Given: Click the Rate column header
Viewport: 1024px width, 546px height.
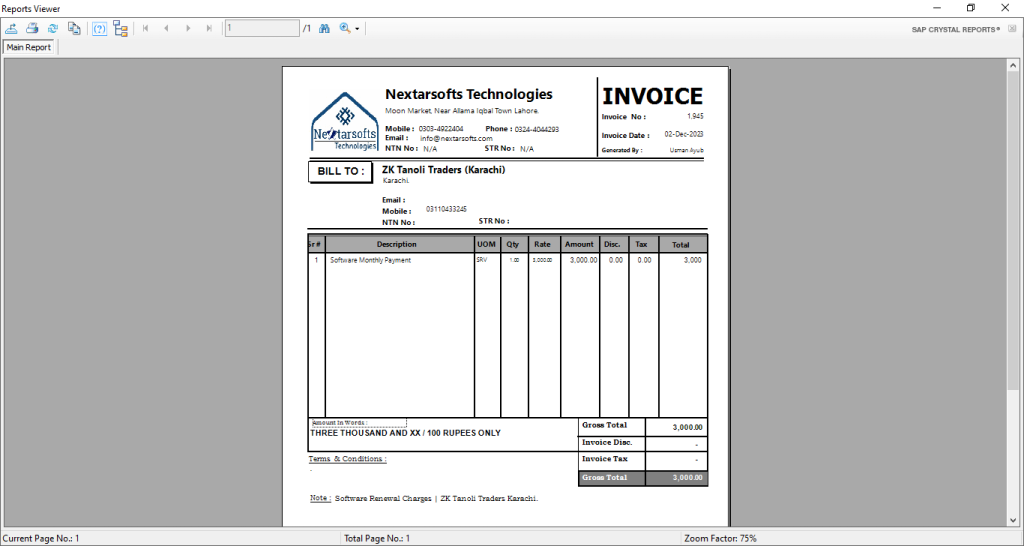Looking at the screenshot, I should click(543, 244).
